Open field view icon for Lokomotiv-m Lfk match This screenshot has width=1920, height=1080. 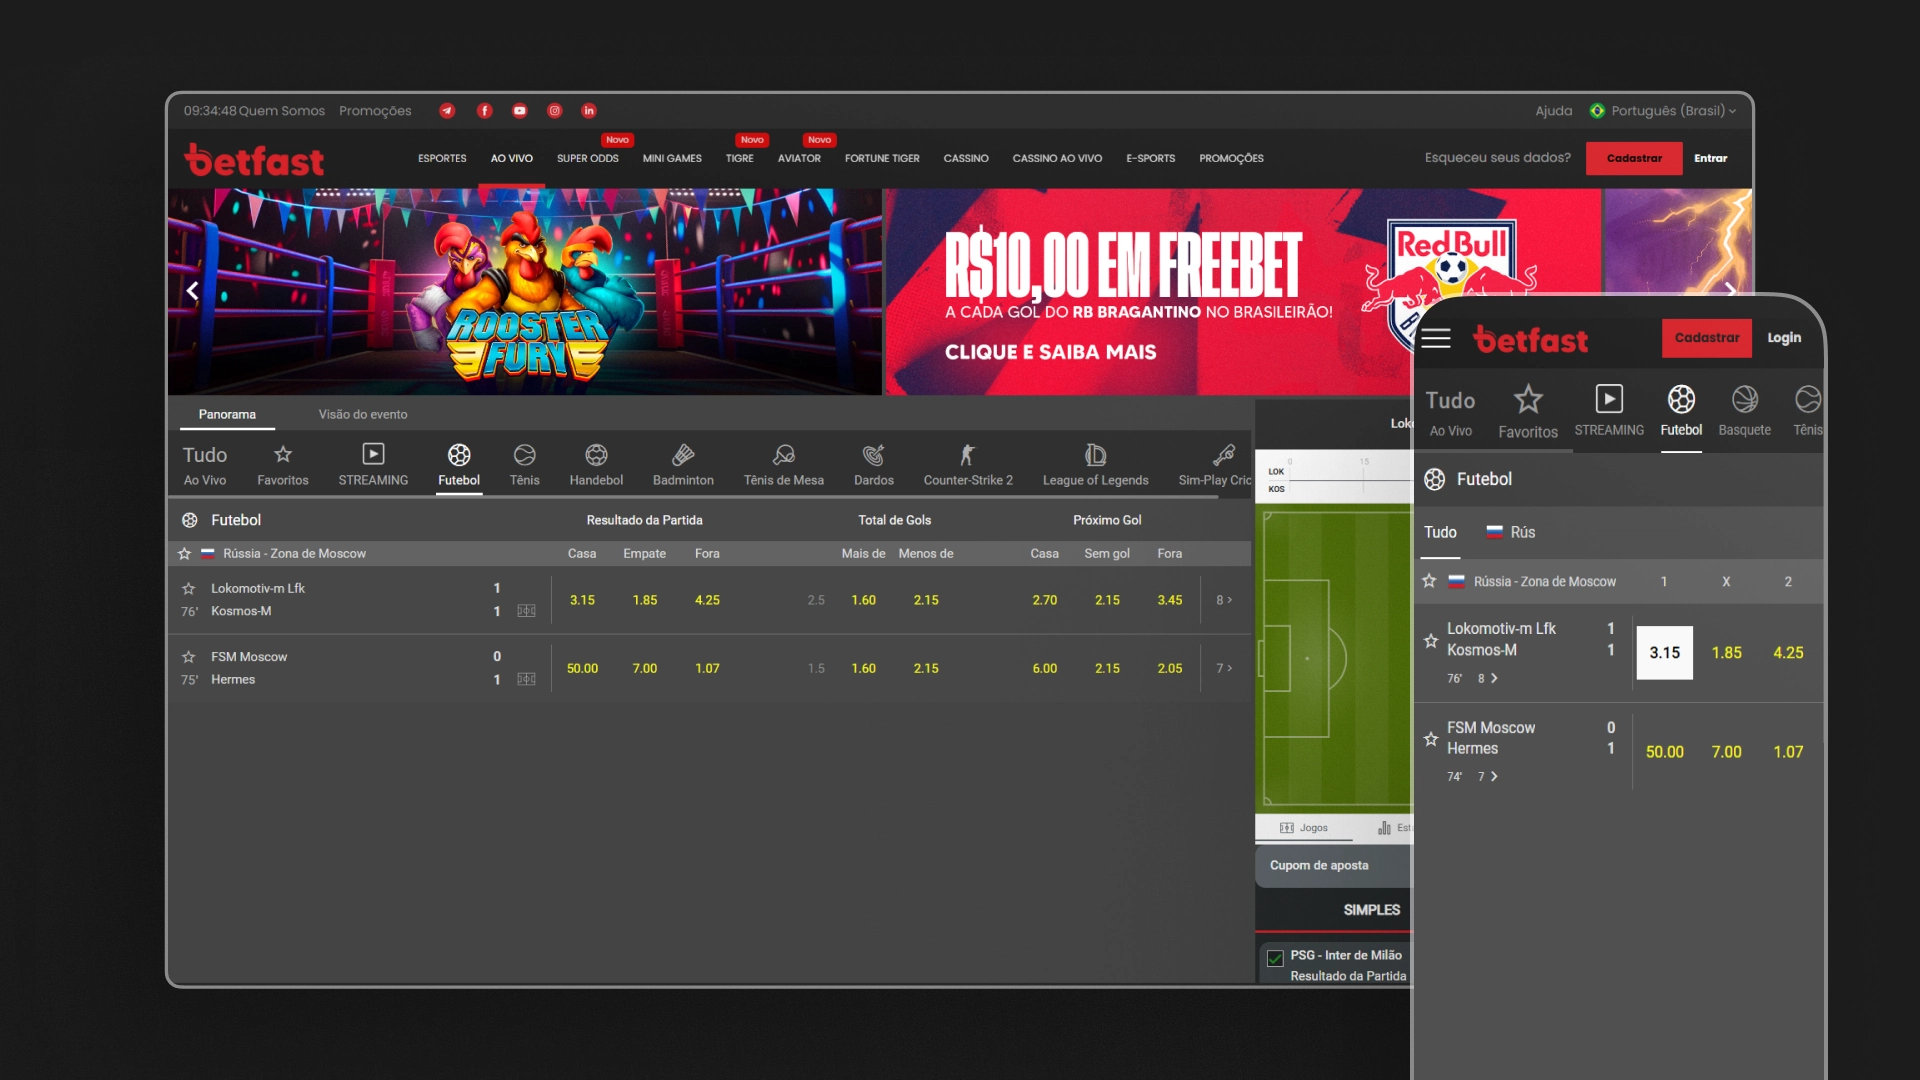(x=526, y=611)
